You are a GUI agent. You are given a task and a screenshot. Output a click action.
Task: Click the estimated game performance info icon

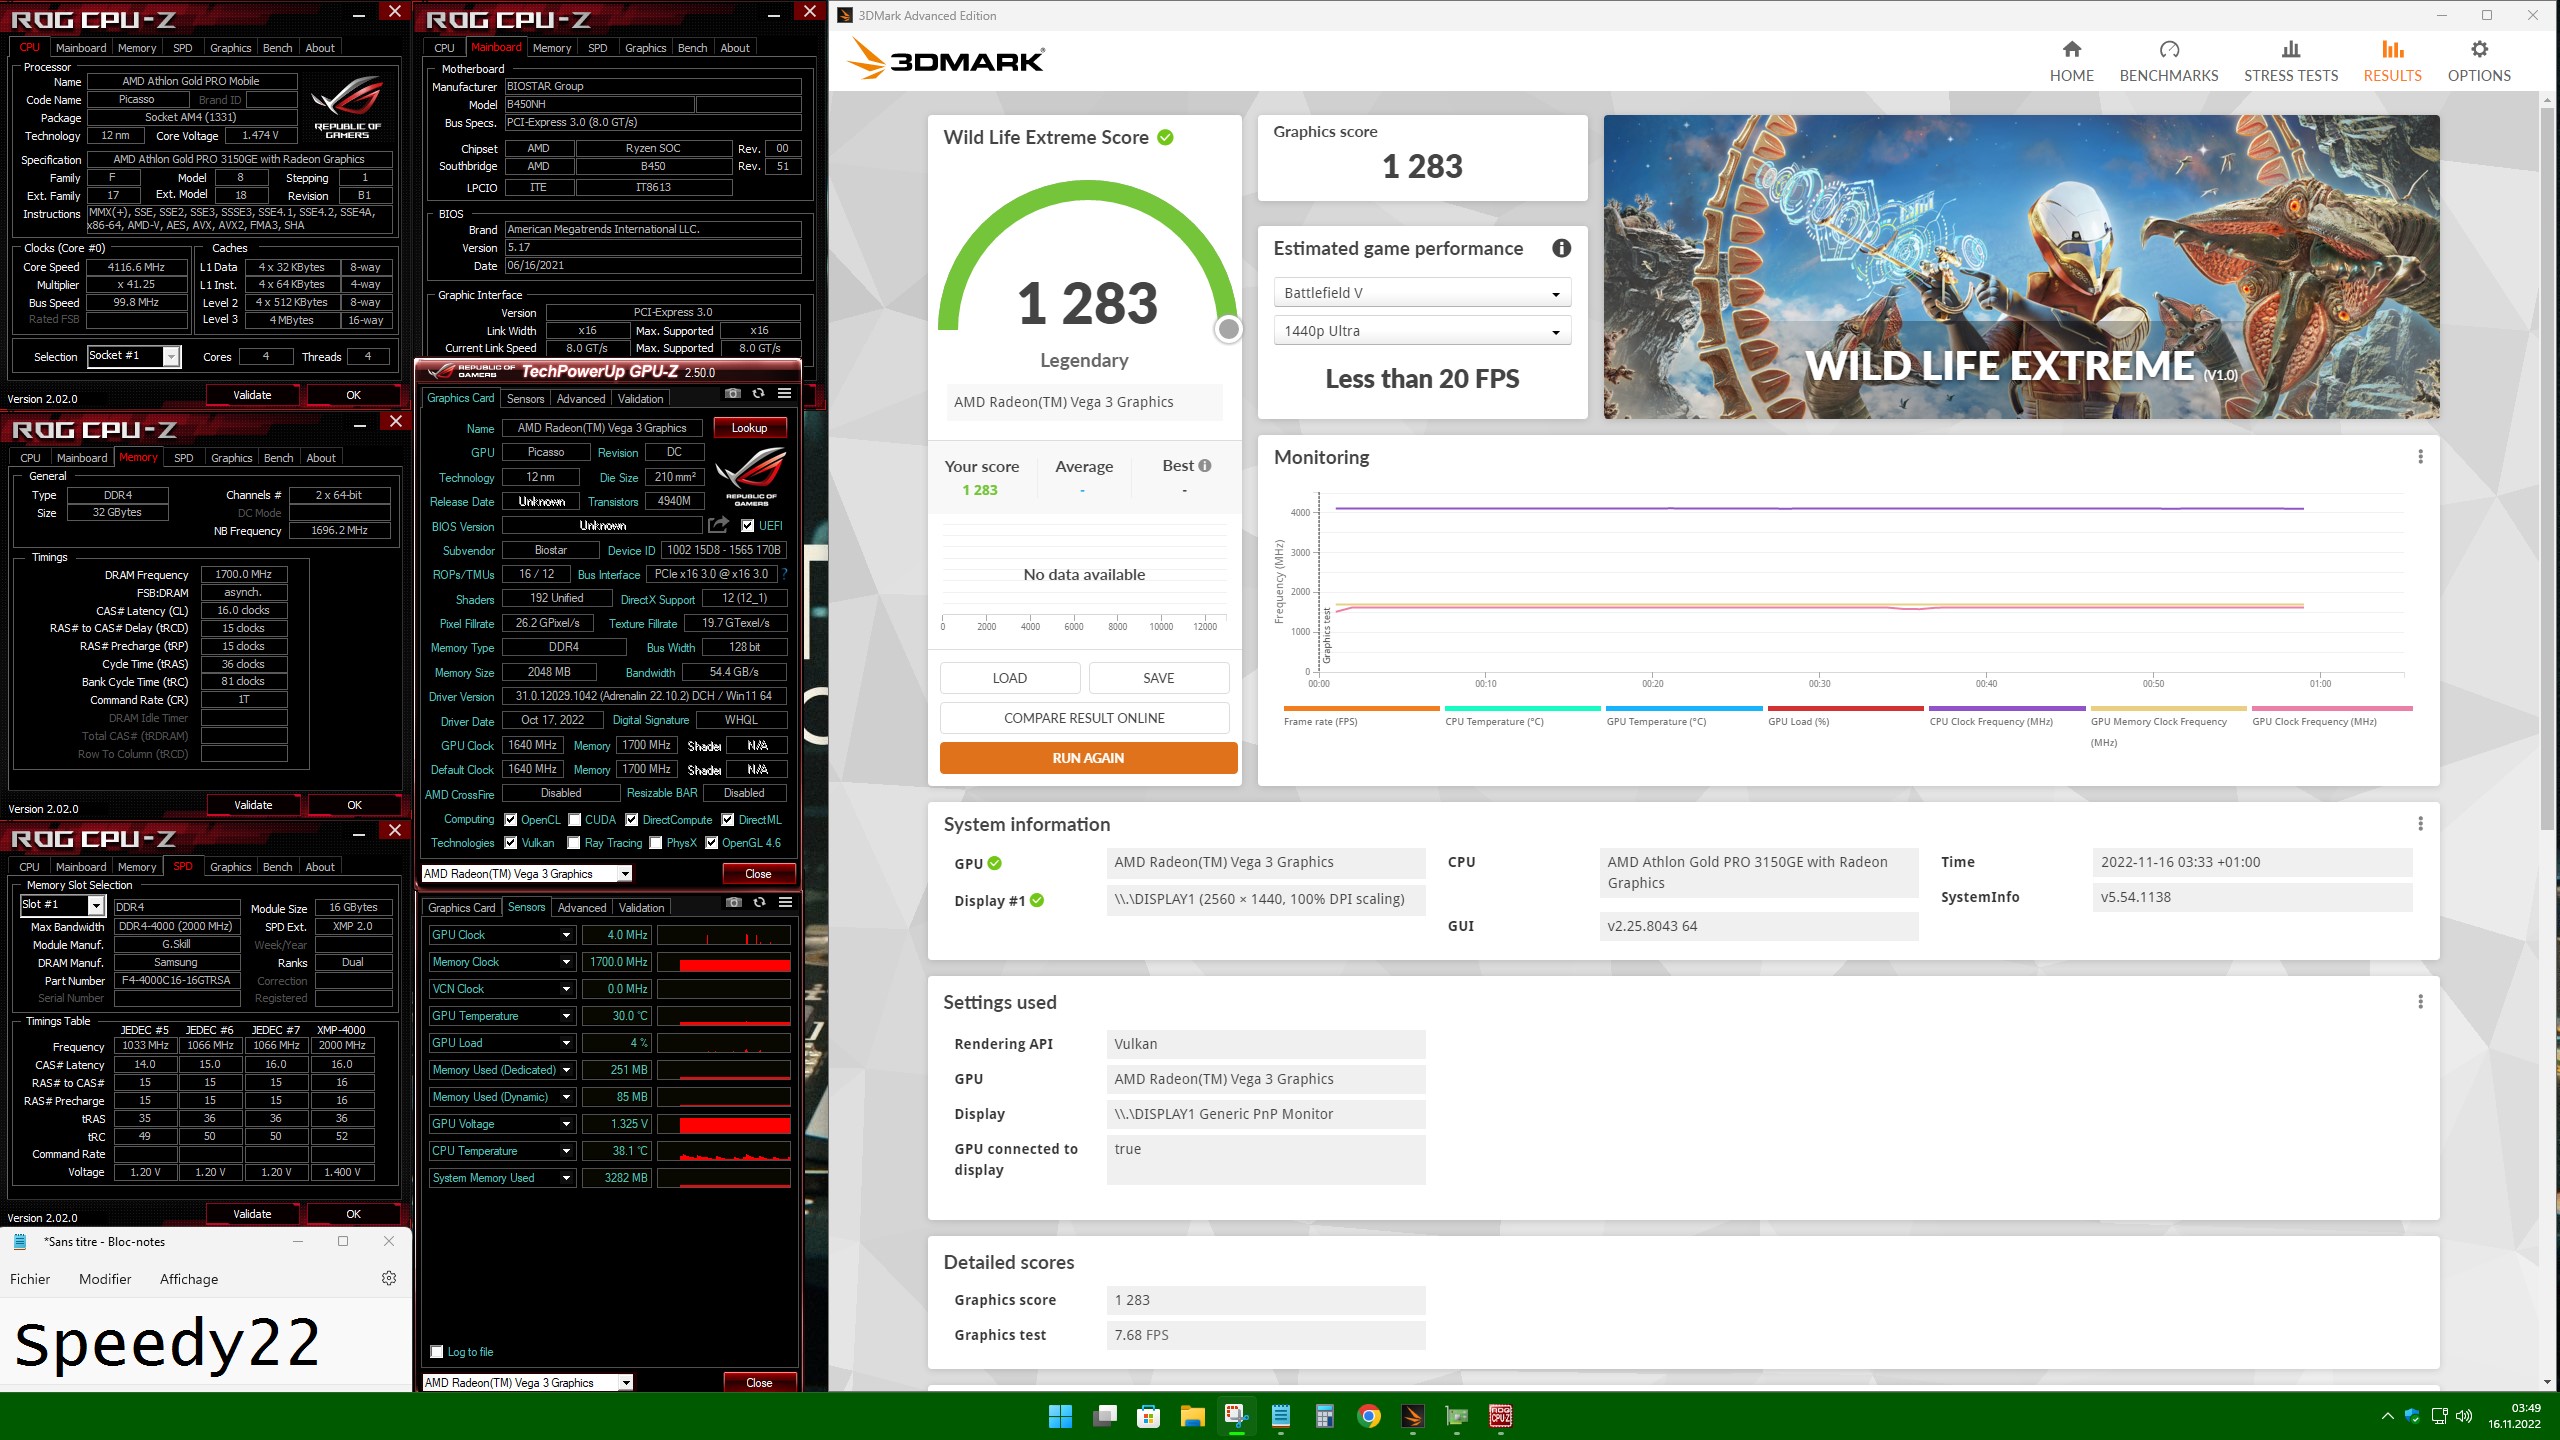[x=1561, y=248]
